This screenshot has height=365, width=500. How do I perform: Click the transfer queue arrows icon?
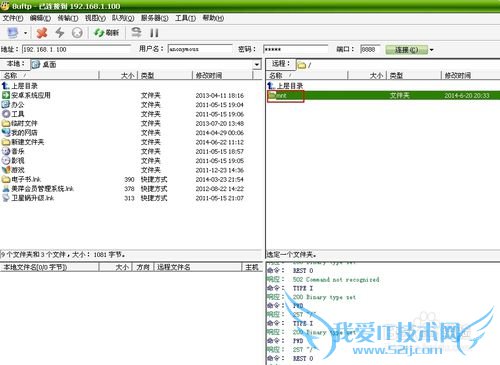click(x=136, y=32)
